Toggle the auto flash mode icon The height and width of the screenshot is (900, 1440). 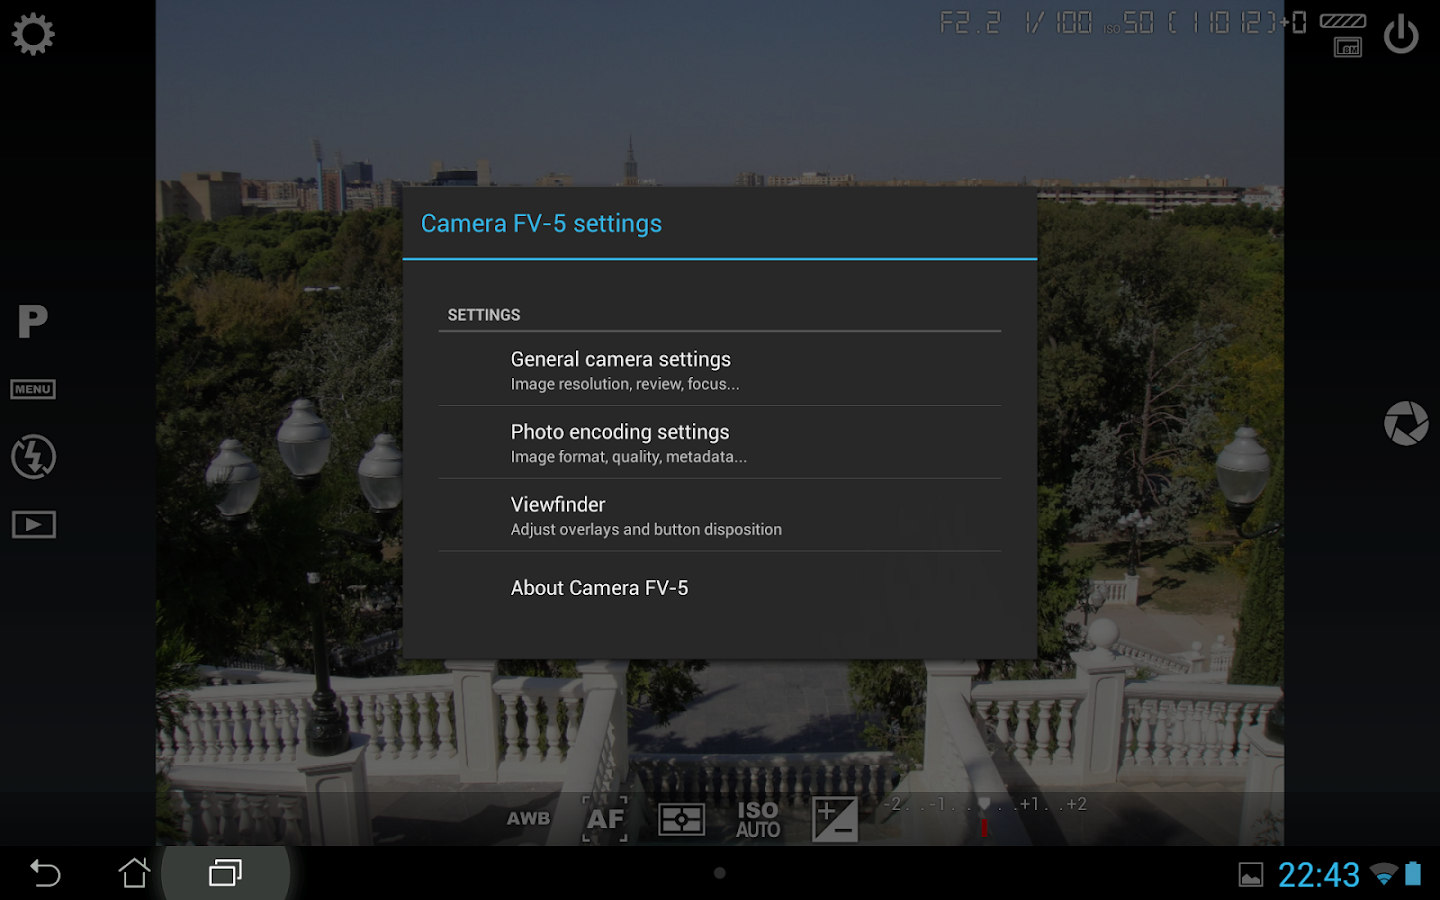(x=33, y=457)
